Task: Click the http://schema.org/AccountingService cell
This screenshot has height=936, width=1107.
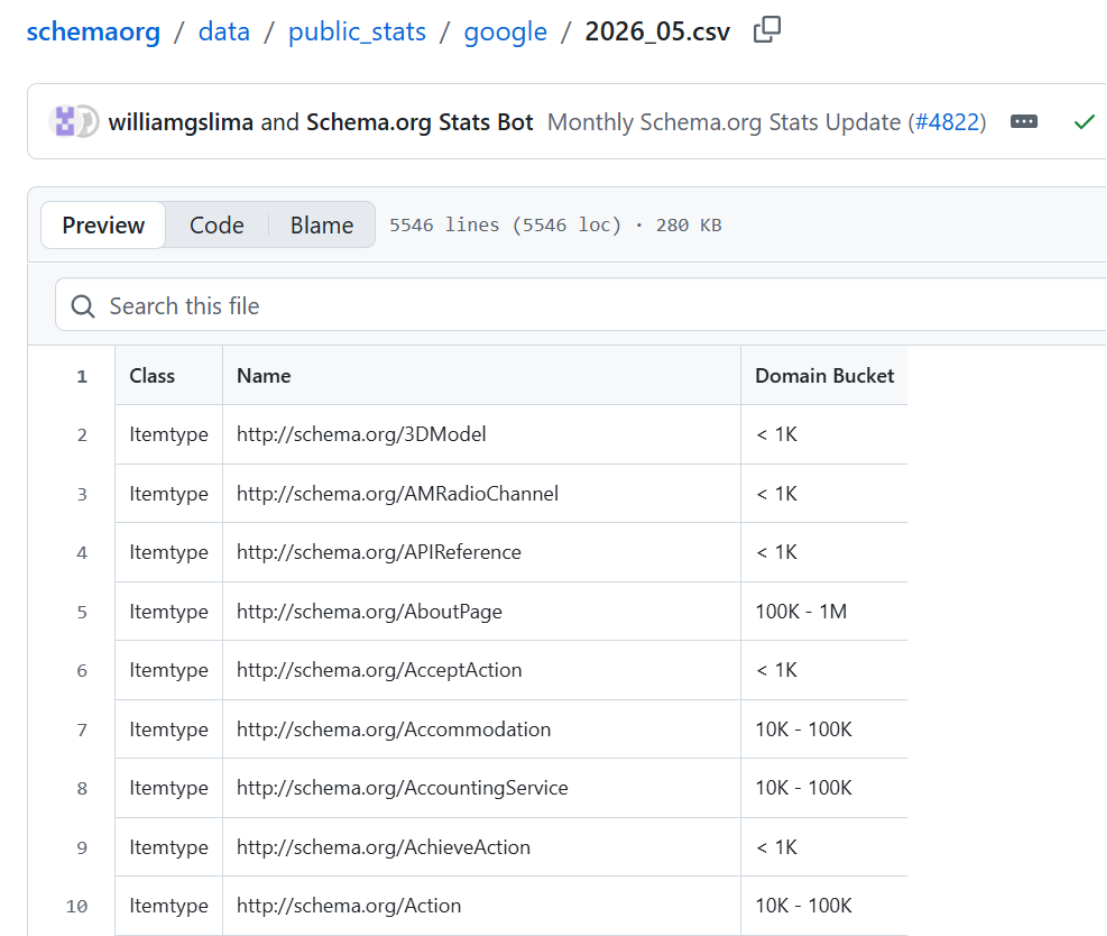Action: [x=481, y=788]
